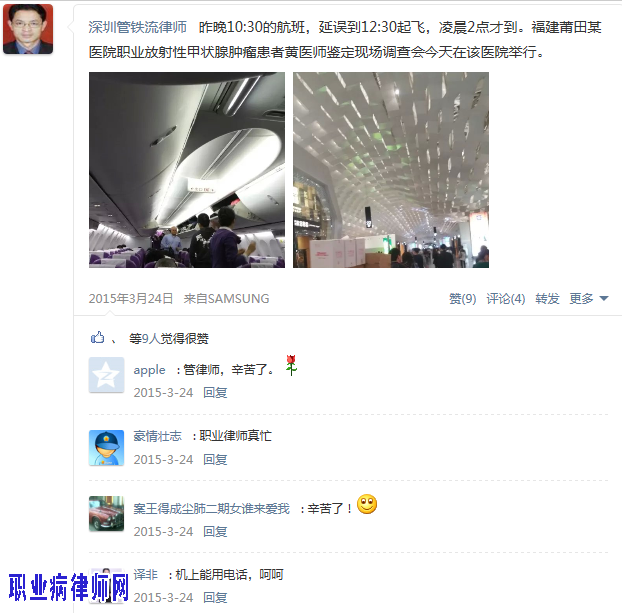Visit user 案王得成尘肺二期女谁来爱我
This screenshot has height=613, width=622.
(x=211, y=508)
